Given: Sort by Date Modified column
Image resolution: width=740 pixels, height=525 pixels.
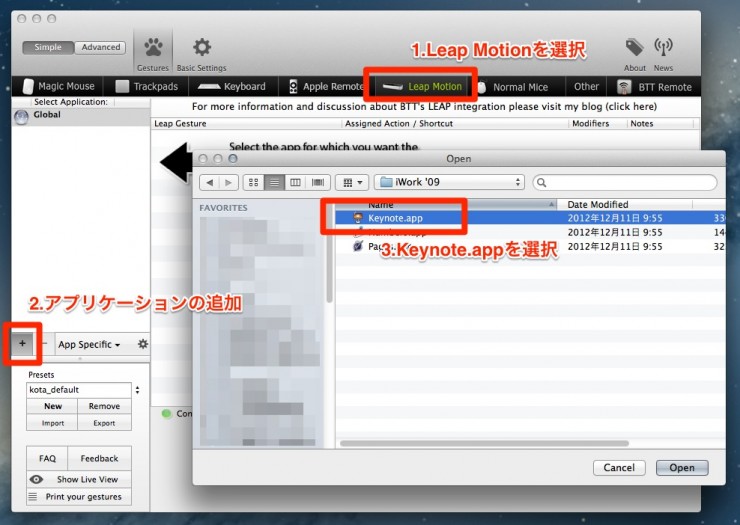Looking at the screenshot, I should 625,204.
